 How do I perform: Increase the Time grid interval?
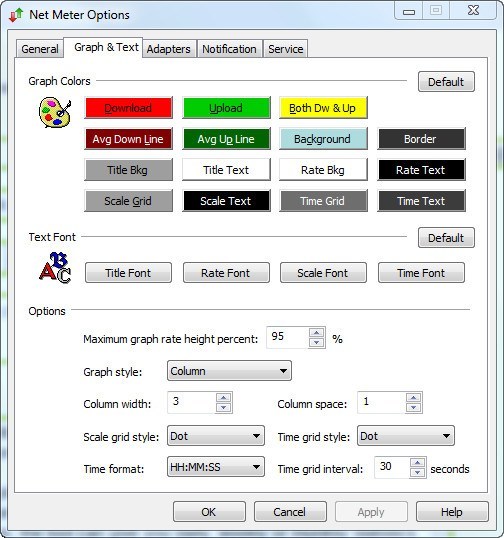(418, 463)
